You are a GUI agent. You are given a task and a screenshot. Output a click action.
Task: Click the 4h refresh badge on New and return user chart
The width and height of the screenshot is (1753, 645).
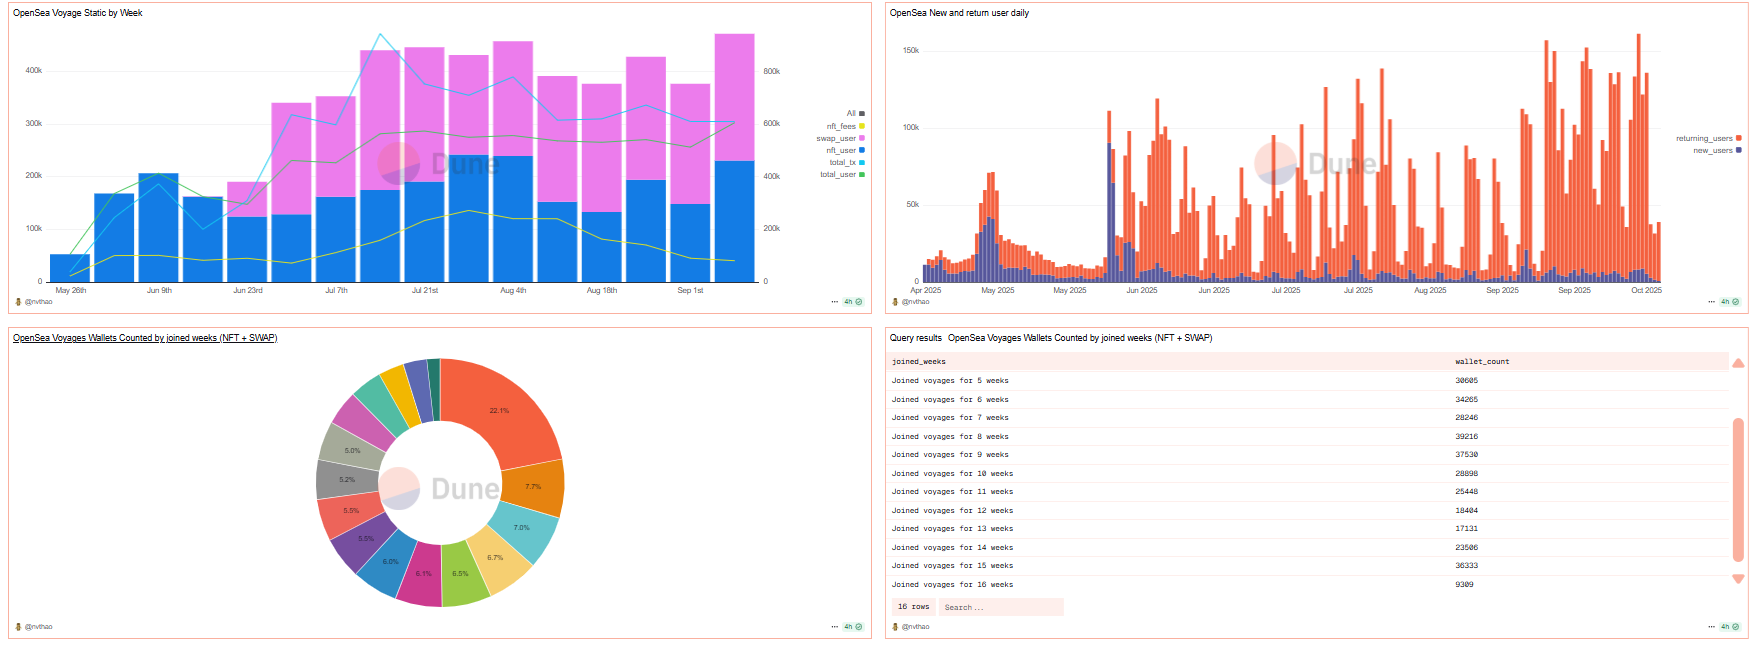tap(1730, 302)
